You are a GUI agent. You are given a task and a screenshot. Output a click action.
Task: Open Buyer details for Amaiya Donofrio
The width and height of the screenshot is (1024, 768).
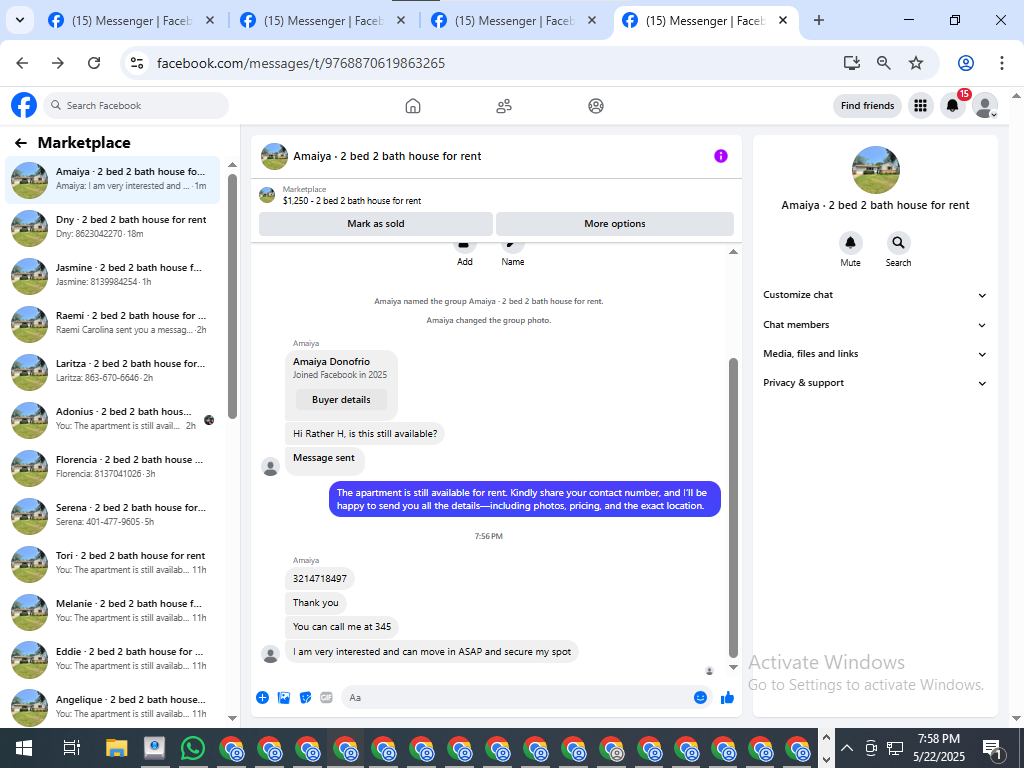click(x=341, y=400)
